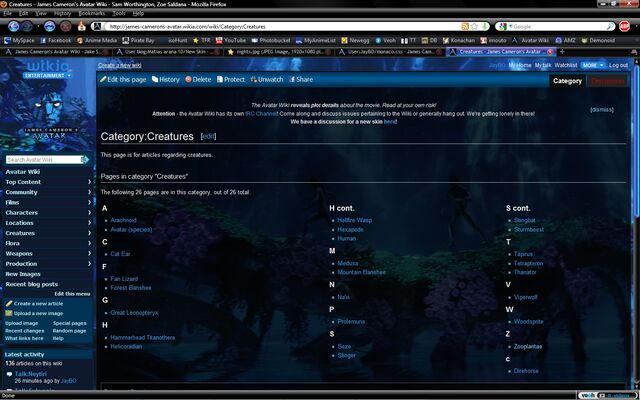Expand the Locations sidebar menu
This screenshot has height=400, width=640.
pyautogui.click(x=48, y=223)
